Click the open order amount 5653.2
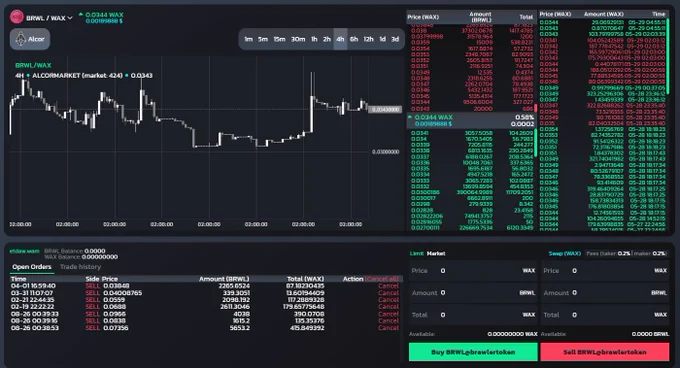680x368 pixels. coord(239,328)
